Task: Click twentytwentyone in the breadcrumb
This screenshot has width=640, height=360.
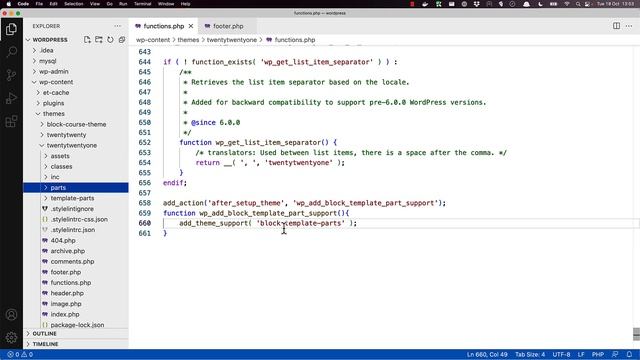Action: 231,40
